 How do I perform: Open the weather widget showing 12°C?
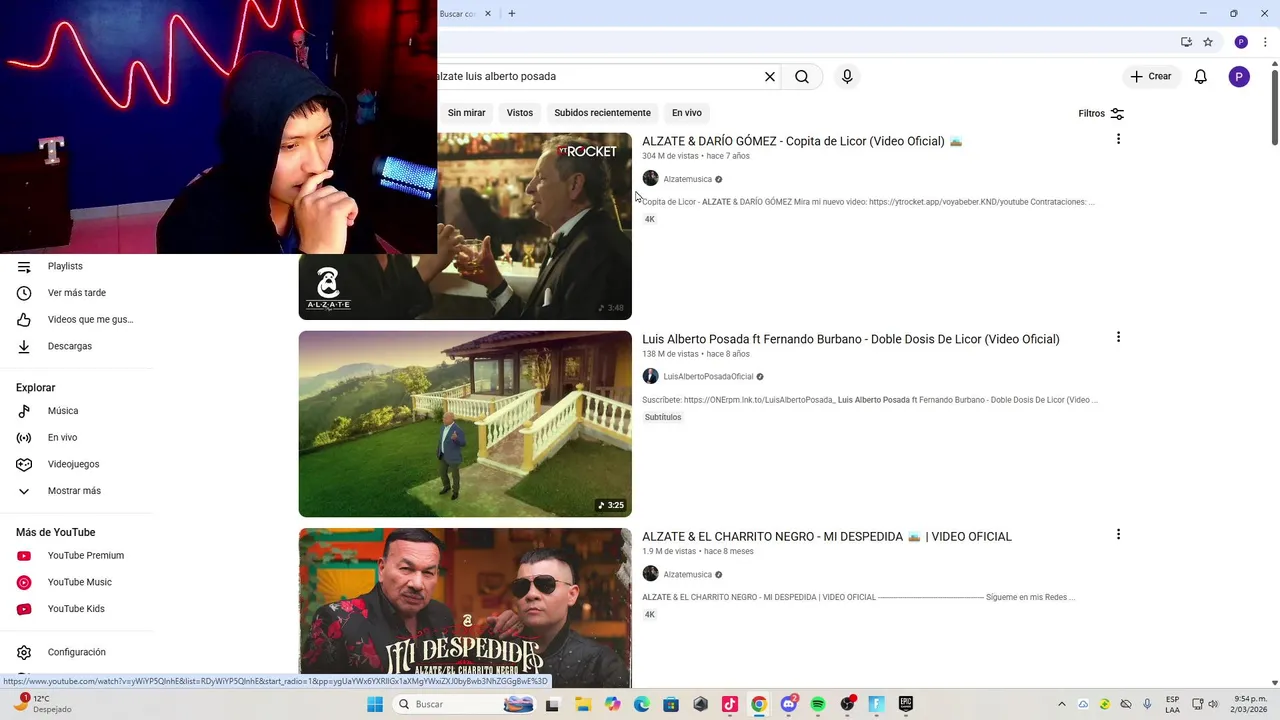40,704
